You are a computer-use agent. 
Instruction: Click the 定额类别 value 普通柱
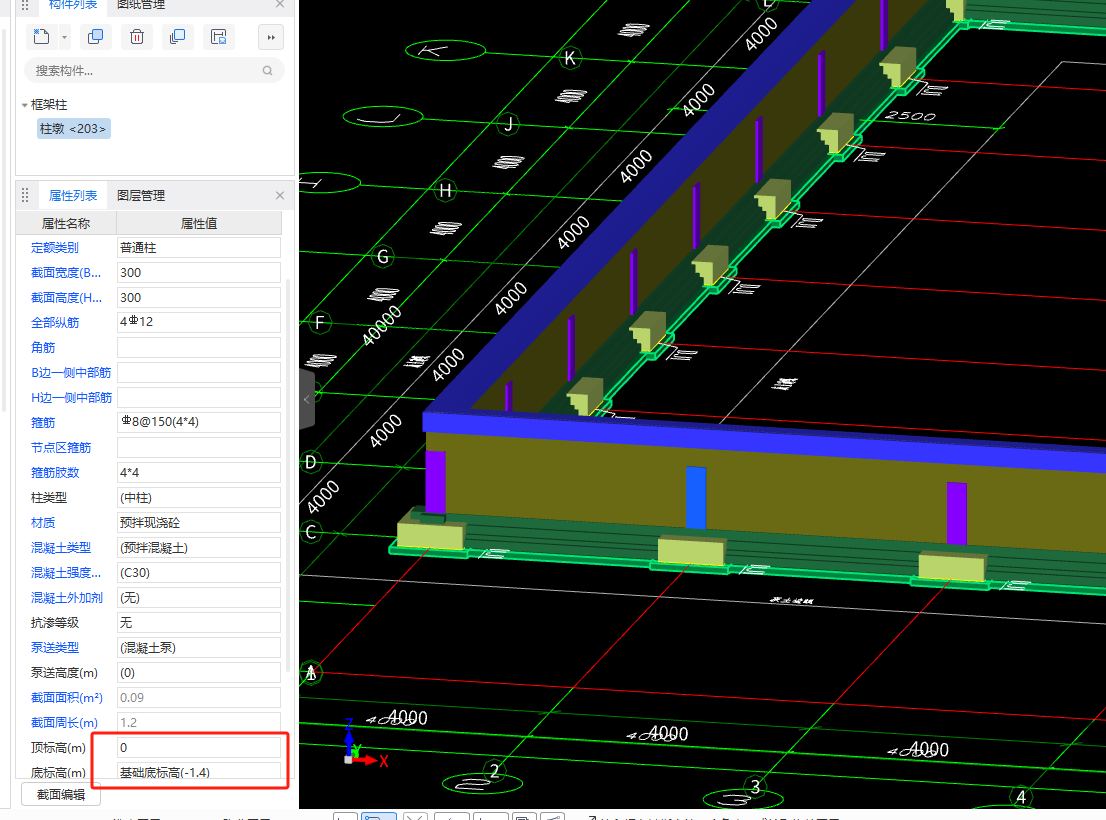pos(199,247)
